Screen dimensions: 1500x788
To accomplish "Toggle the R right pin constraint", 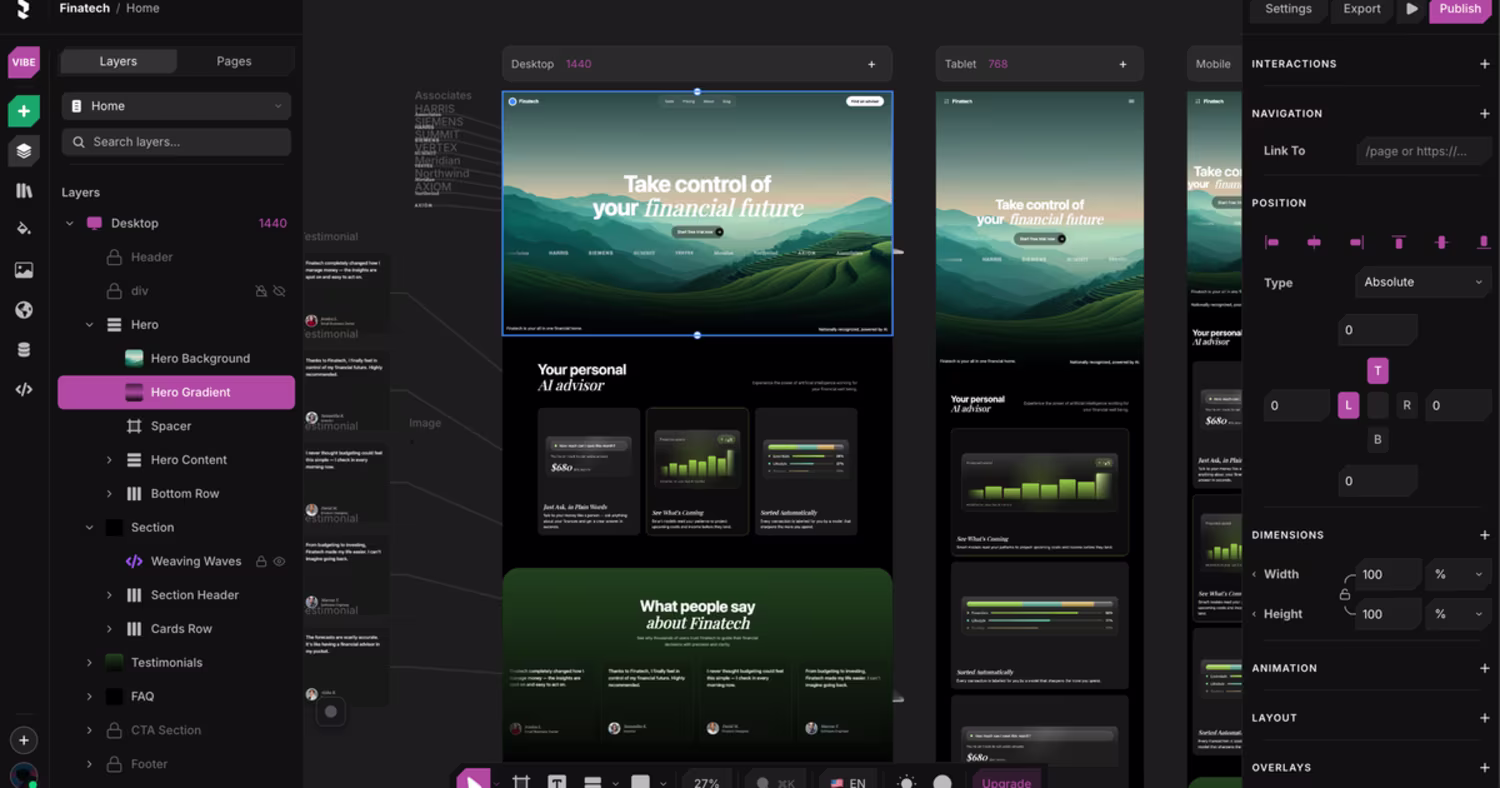I will 1407,405.
